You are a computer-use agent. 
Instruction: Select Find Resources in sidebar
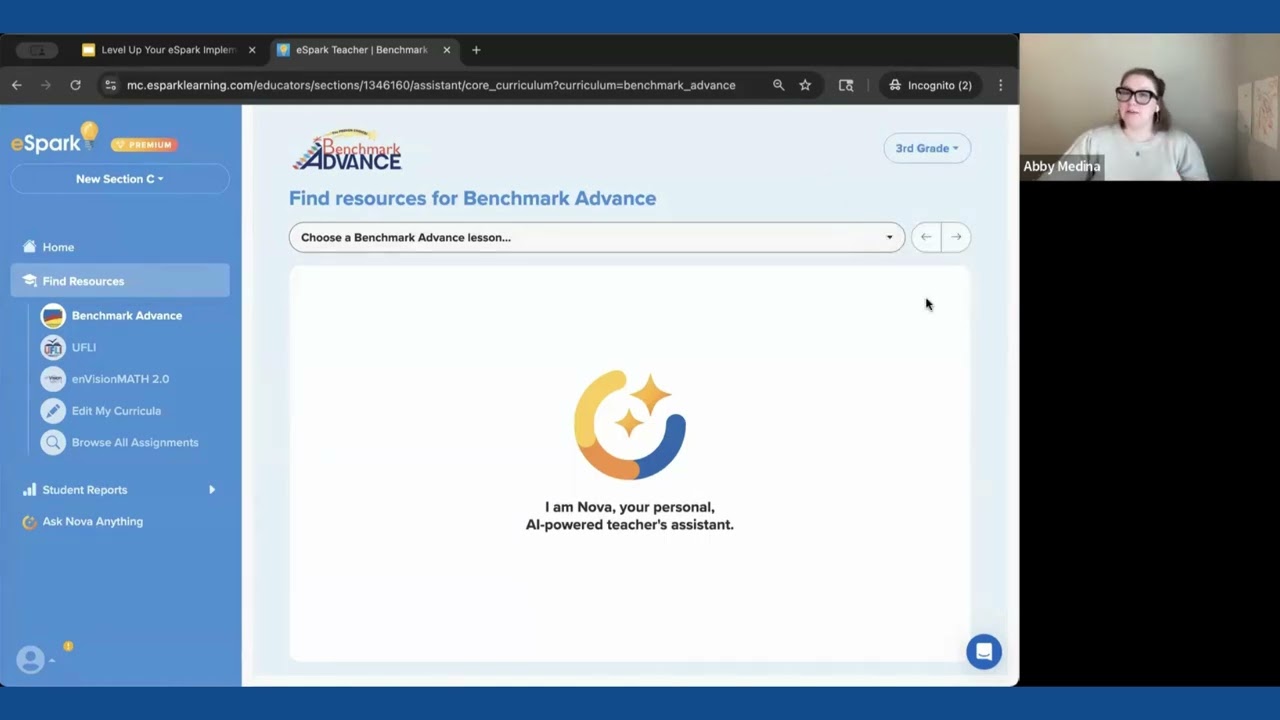120,281
